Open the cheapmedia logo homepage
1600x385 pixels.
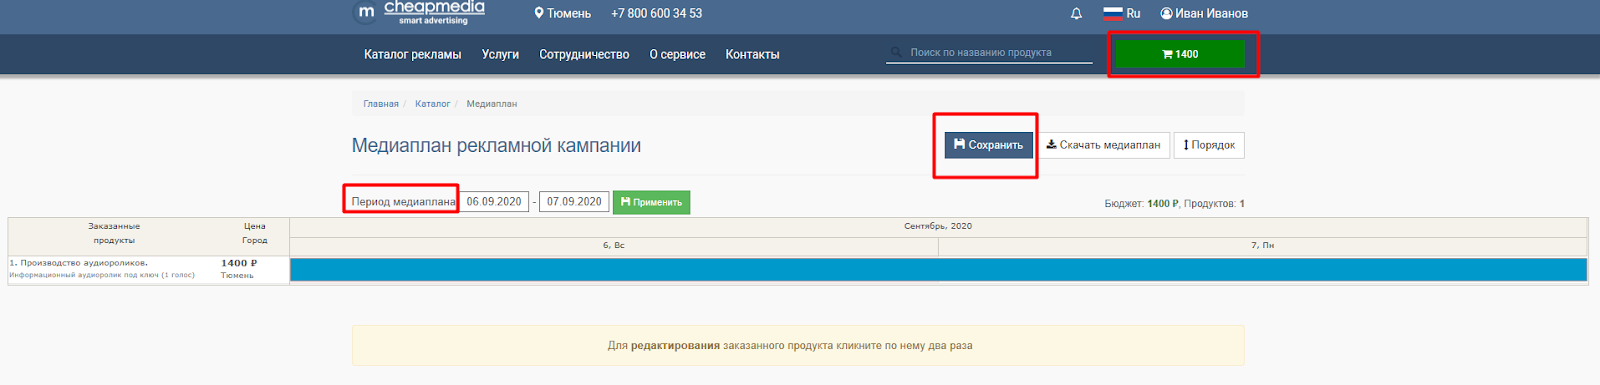click(420, 12)
